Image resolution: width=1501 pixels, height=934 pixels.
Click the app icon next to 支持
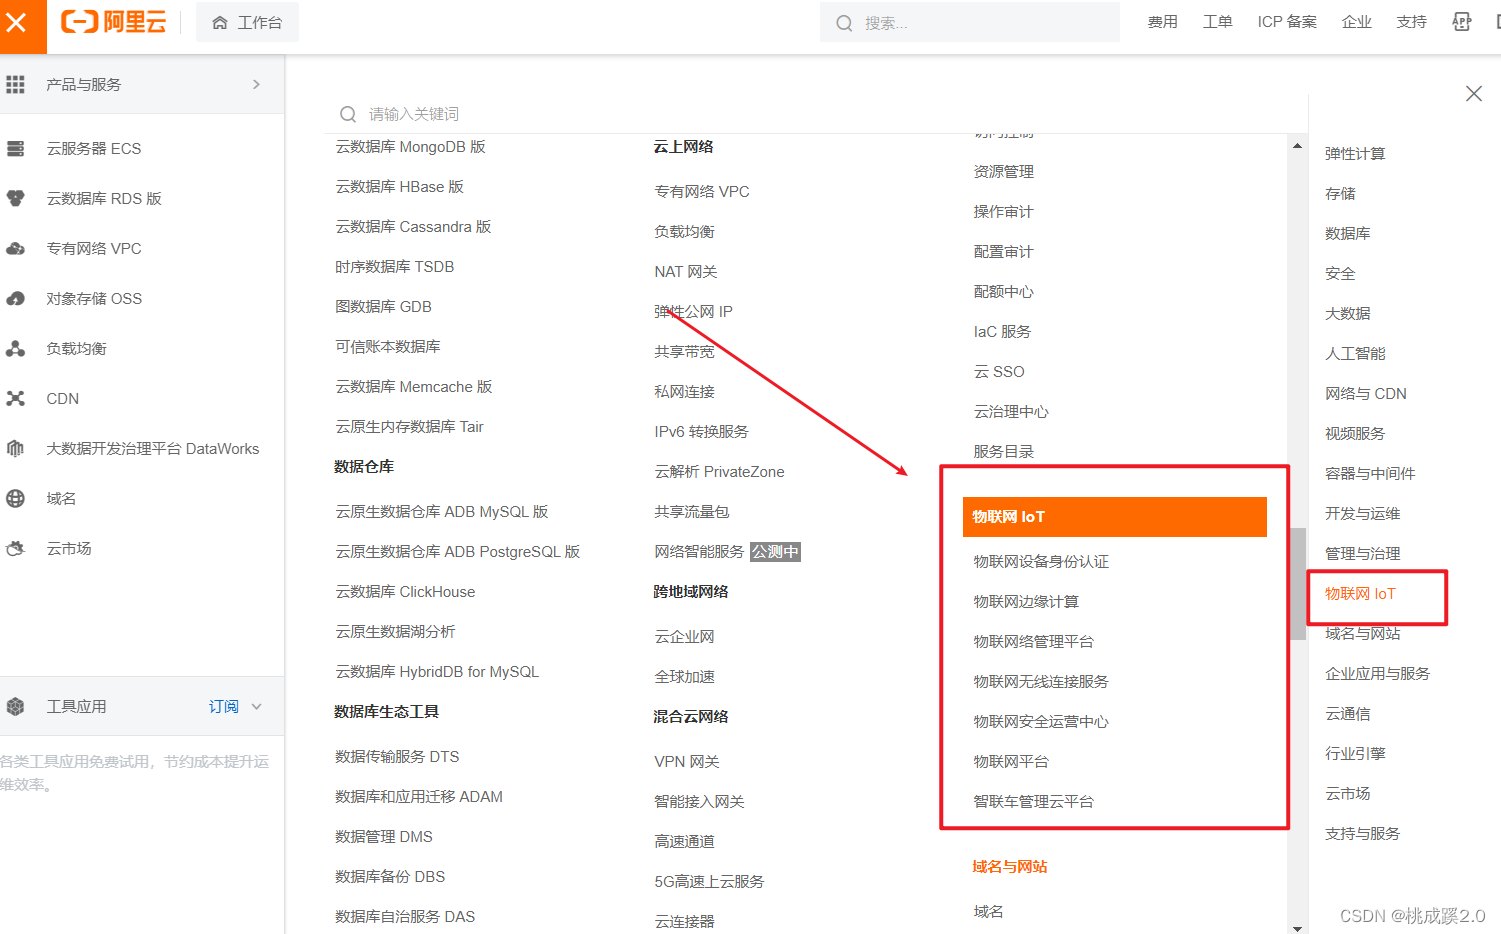1461,22
